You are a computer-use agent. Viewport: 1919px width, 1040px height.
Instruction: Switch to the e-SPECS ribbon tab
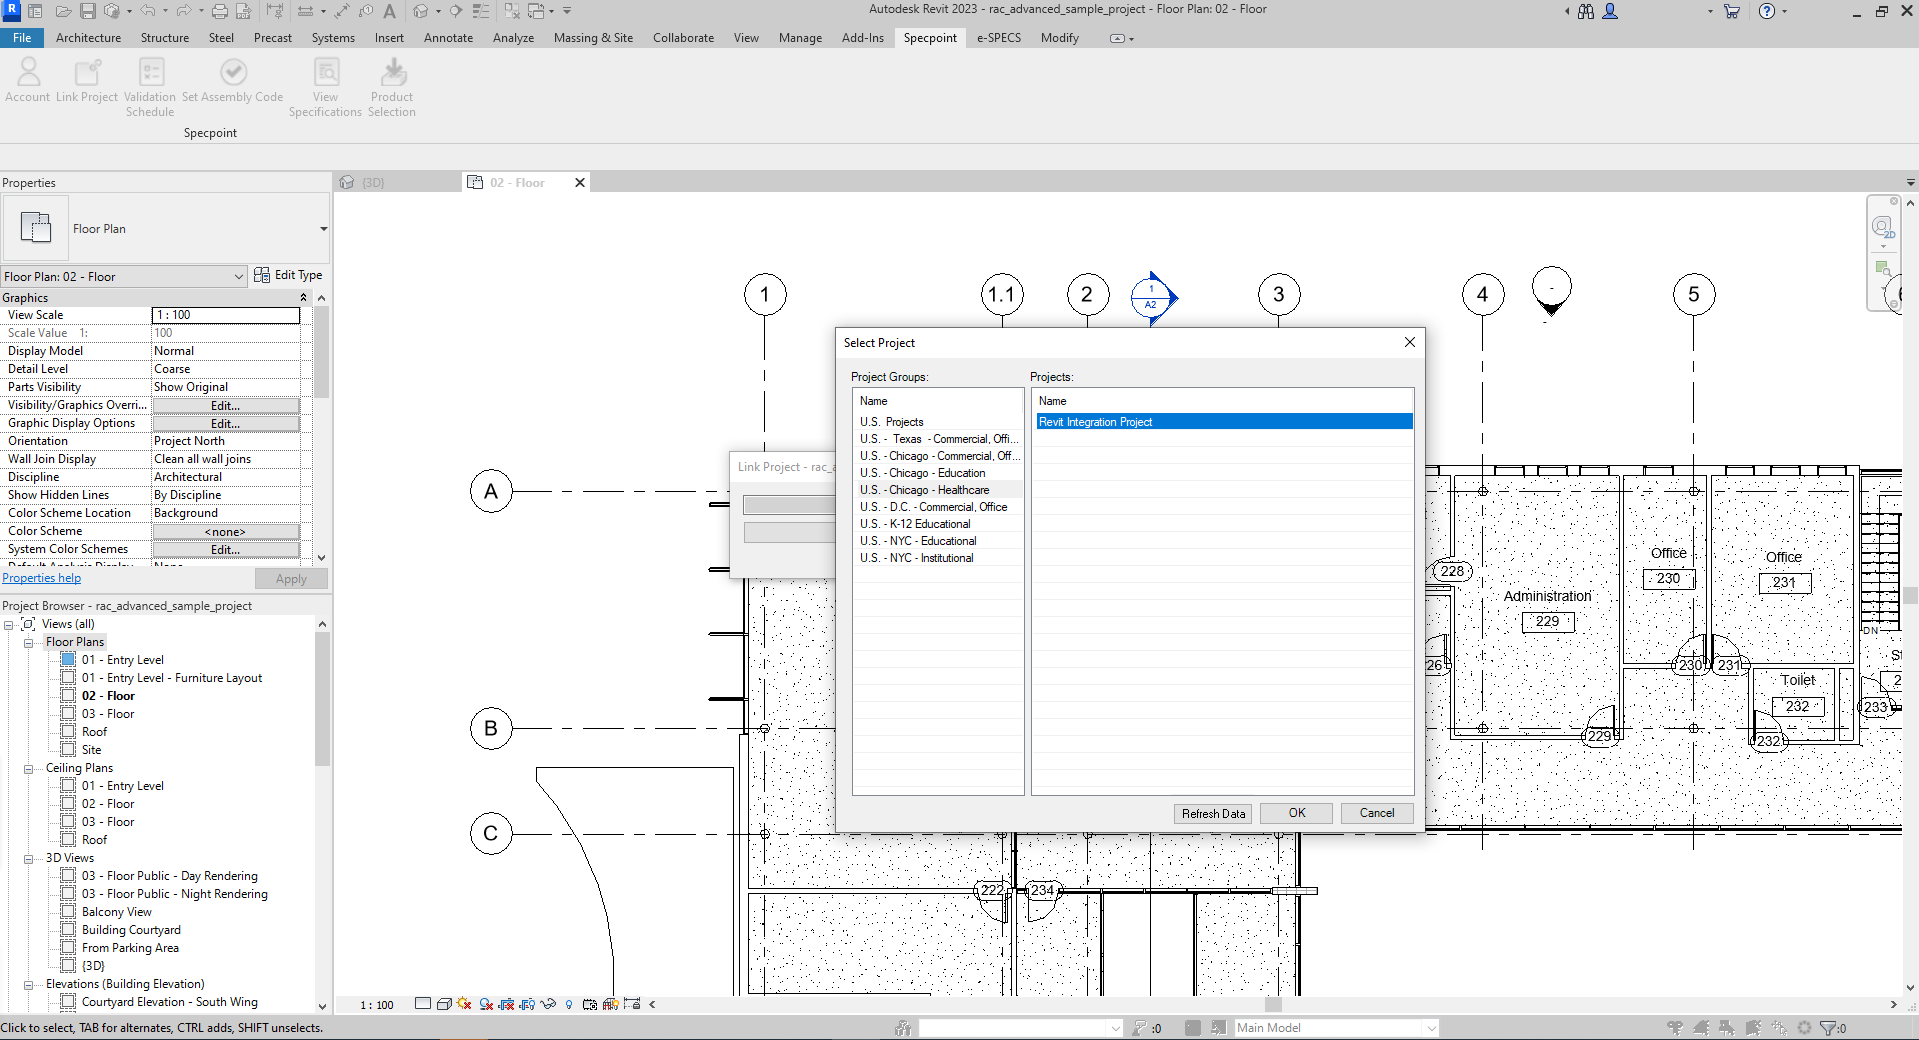pyautogui.click(x=998, y=38)
